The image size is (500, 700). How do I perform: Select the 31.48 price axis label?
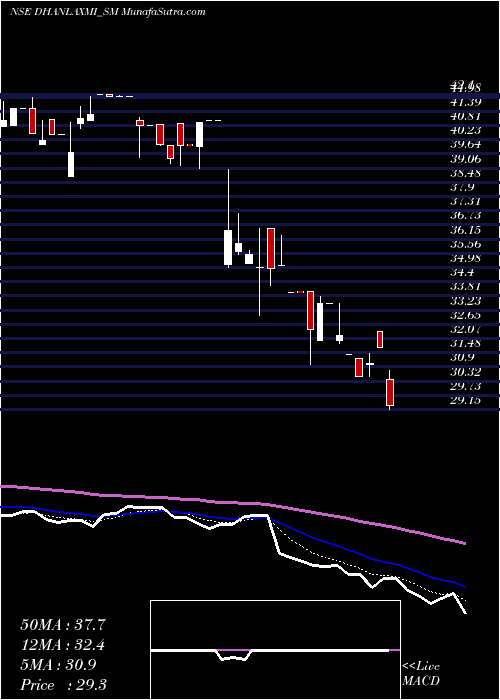pyautogui.click(x=467, y=344)
